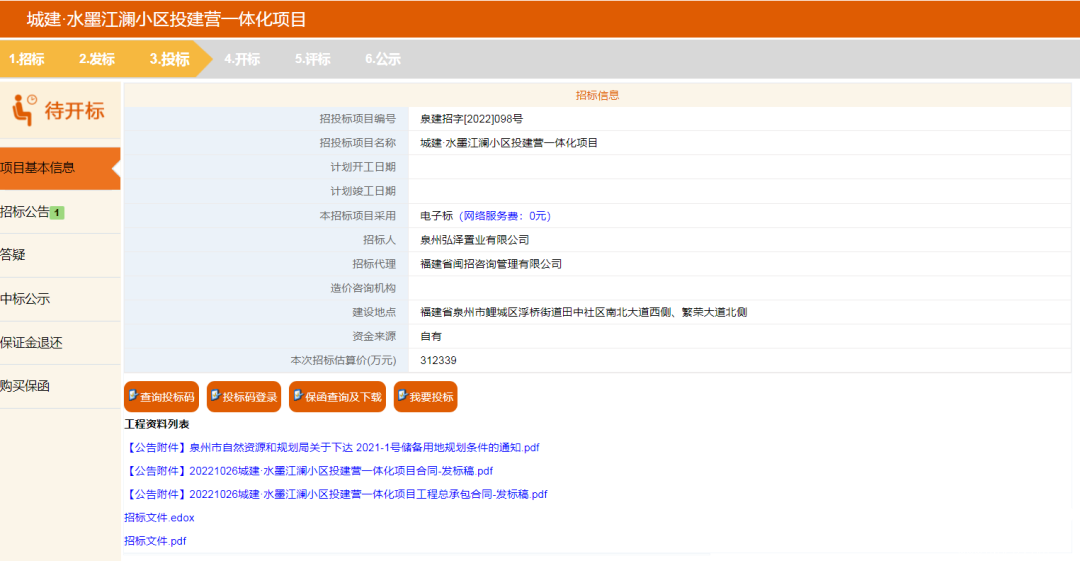Go to the 1.招标 step

27,59
